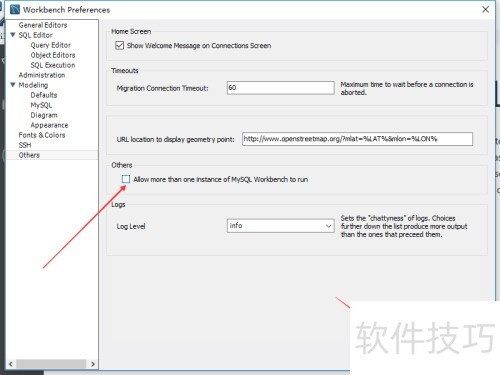Viewport: 500px width, 375px height.
Task: Open Modeling Defaults page
Action: 44,95
